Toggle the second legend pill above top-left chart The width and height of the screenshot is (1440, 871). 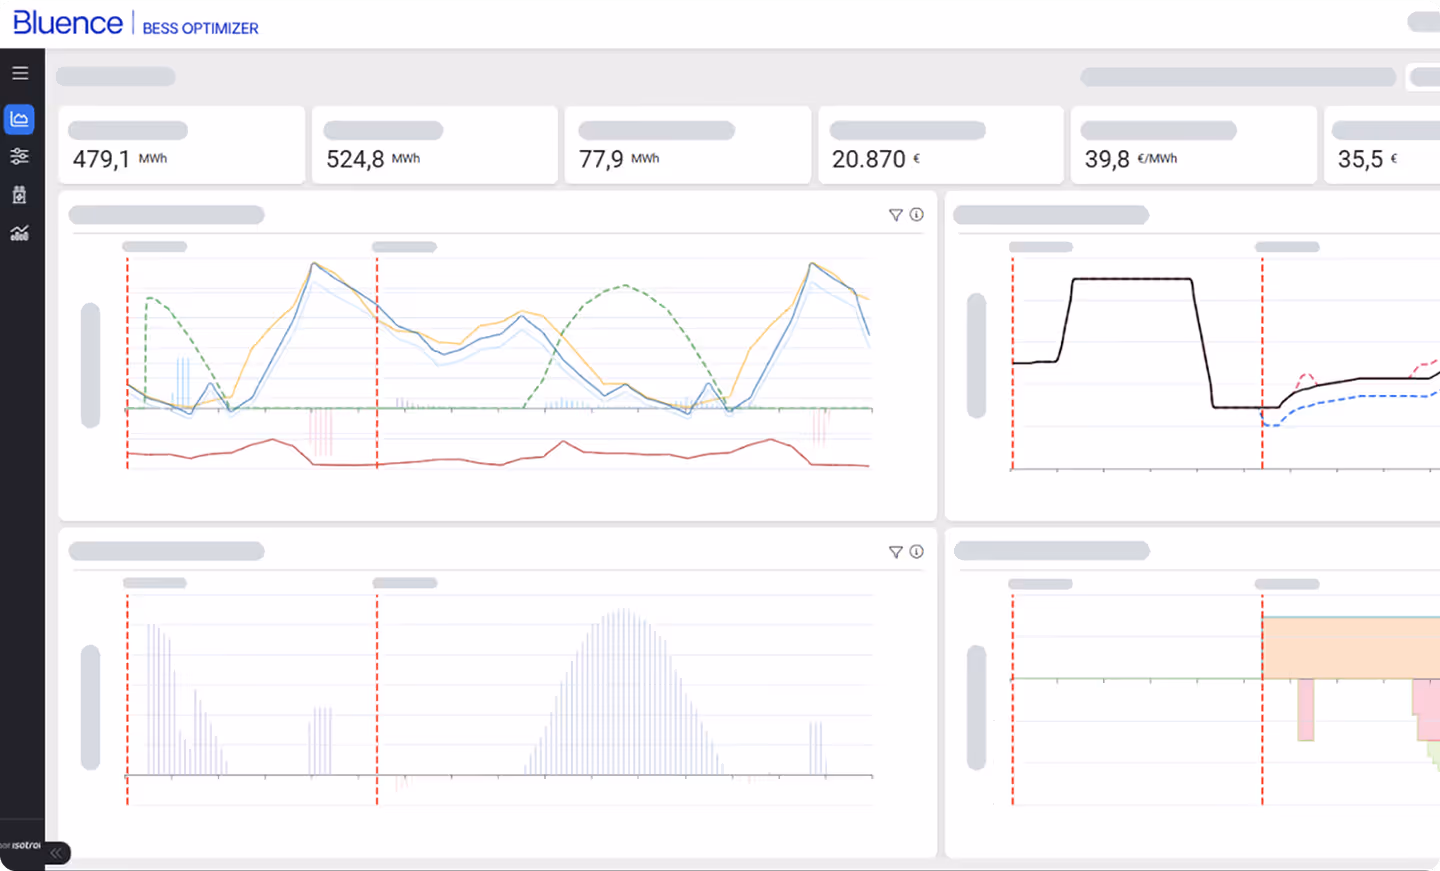[x=404, y=246]
